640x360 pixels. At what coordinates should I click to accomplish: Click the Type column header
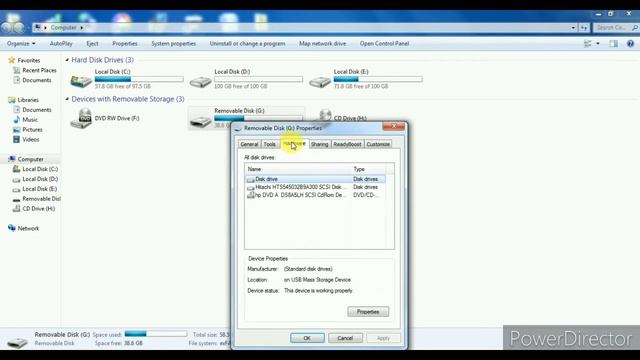[368, 169]
